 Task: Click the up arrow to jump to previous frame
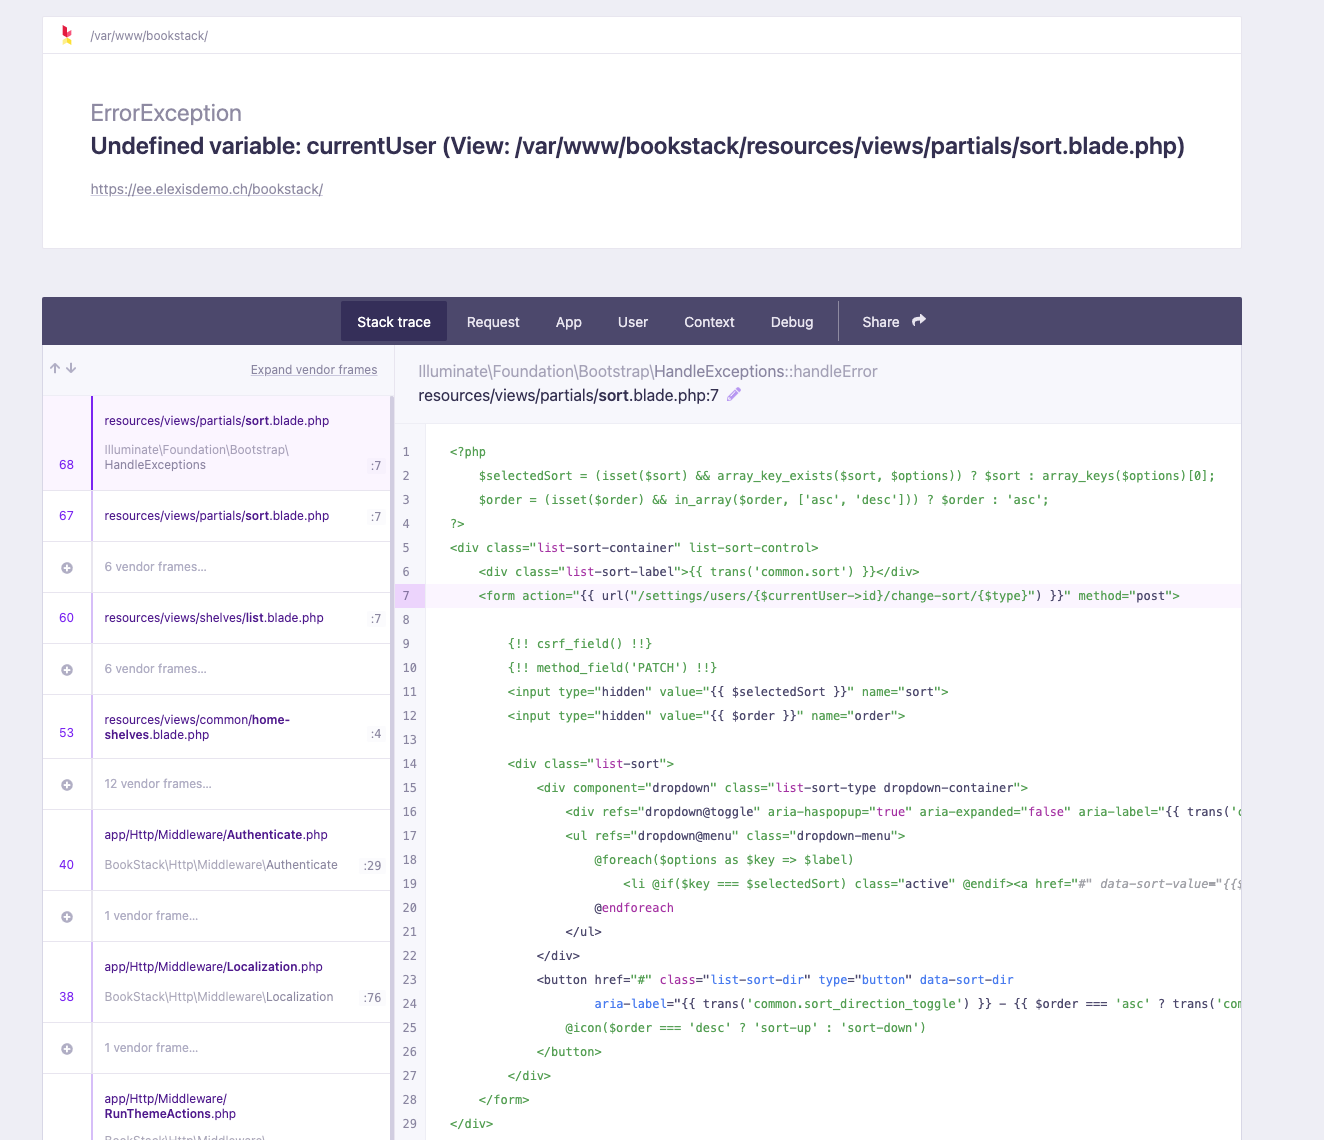point(55,368)
